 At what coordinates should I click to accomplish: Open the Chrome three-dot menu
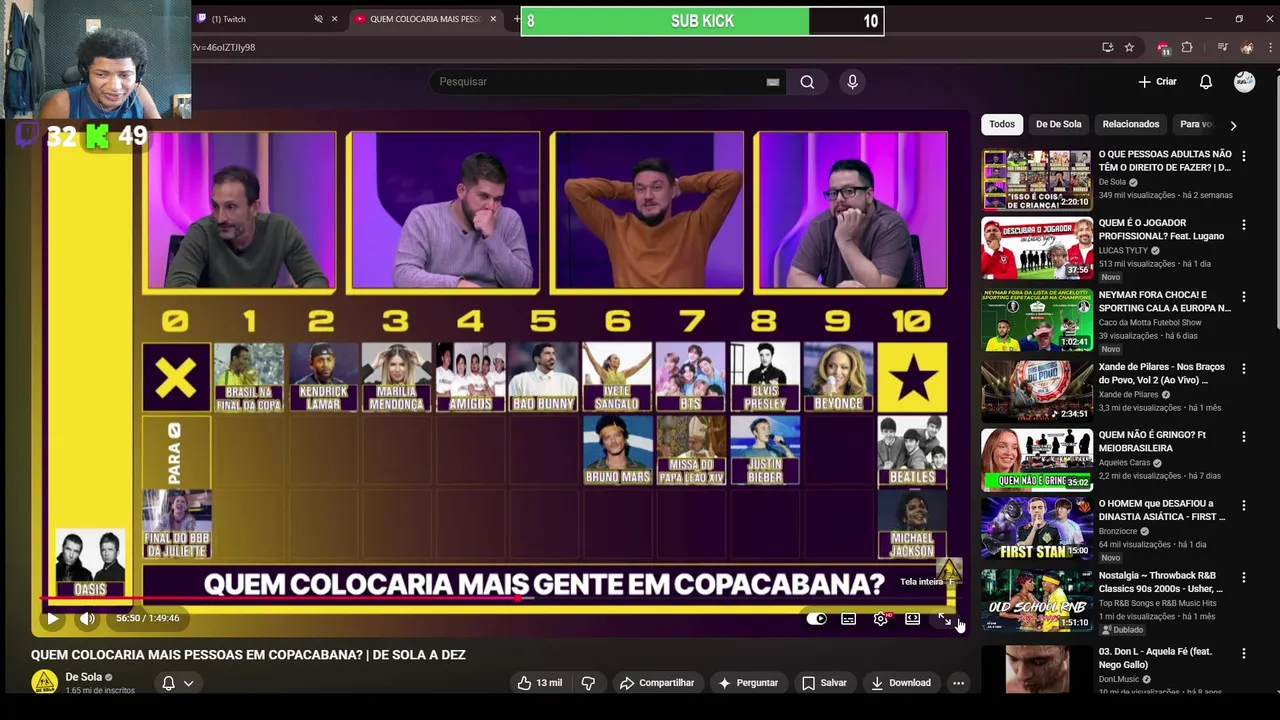click(x=1270, y=47)
